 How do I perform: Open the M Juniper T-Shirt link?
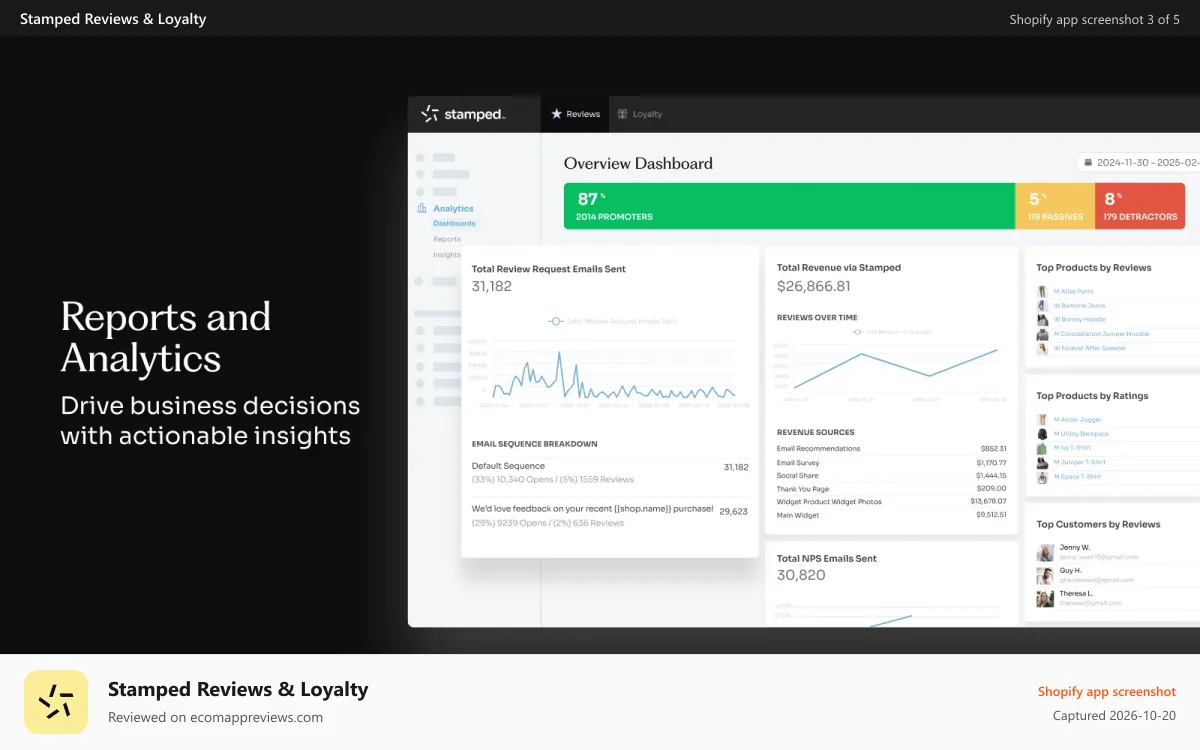1079,462
